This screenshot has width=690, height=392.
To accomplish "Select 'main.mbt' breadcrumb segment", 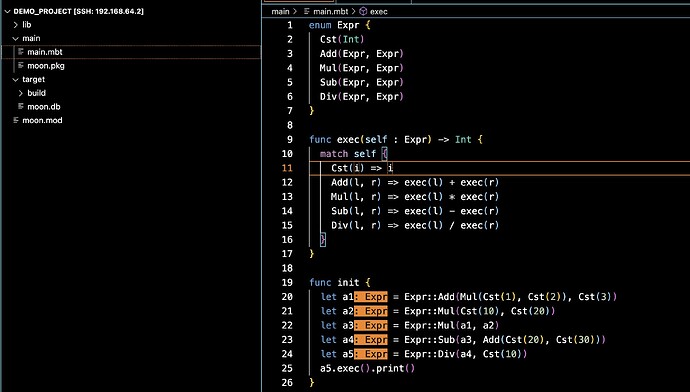I will [330, 11].
